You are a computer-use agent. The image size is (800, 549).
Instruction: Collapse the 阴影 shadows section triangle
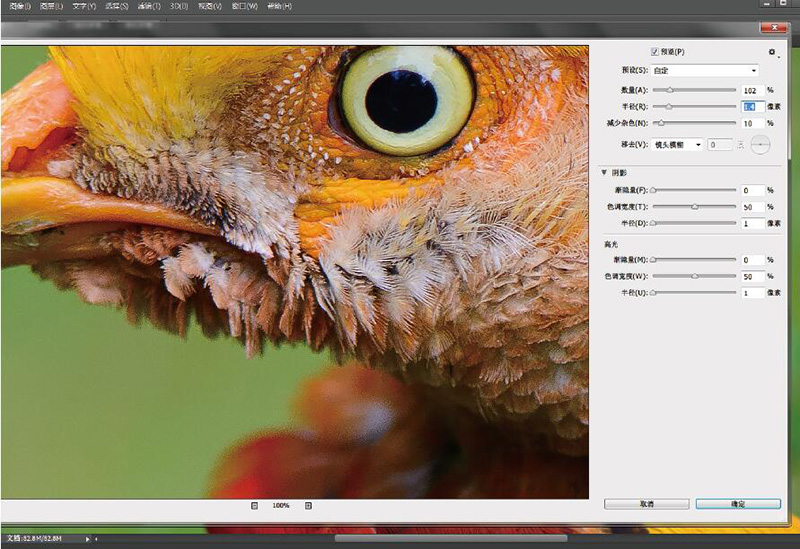pos(604,171)
